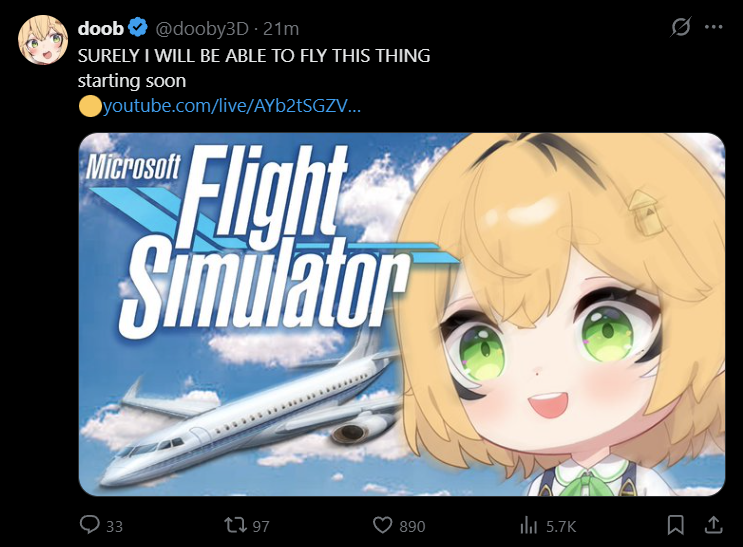The image size is (743, 547).
Task: Open view analytics bar chart icon
Action: point(528,525)
